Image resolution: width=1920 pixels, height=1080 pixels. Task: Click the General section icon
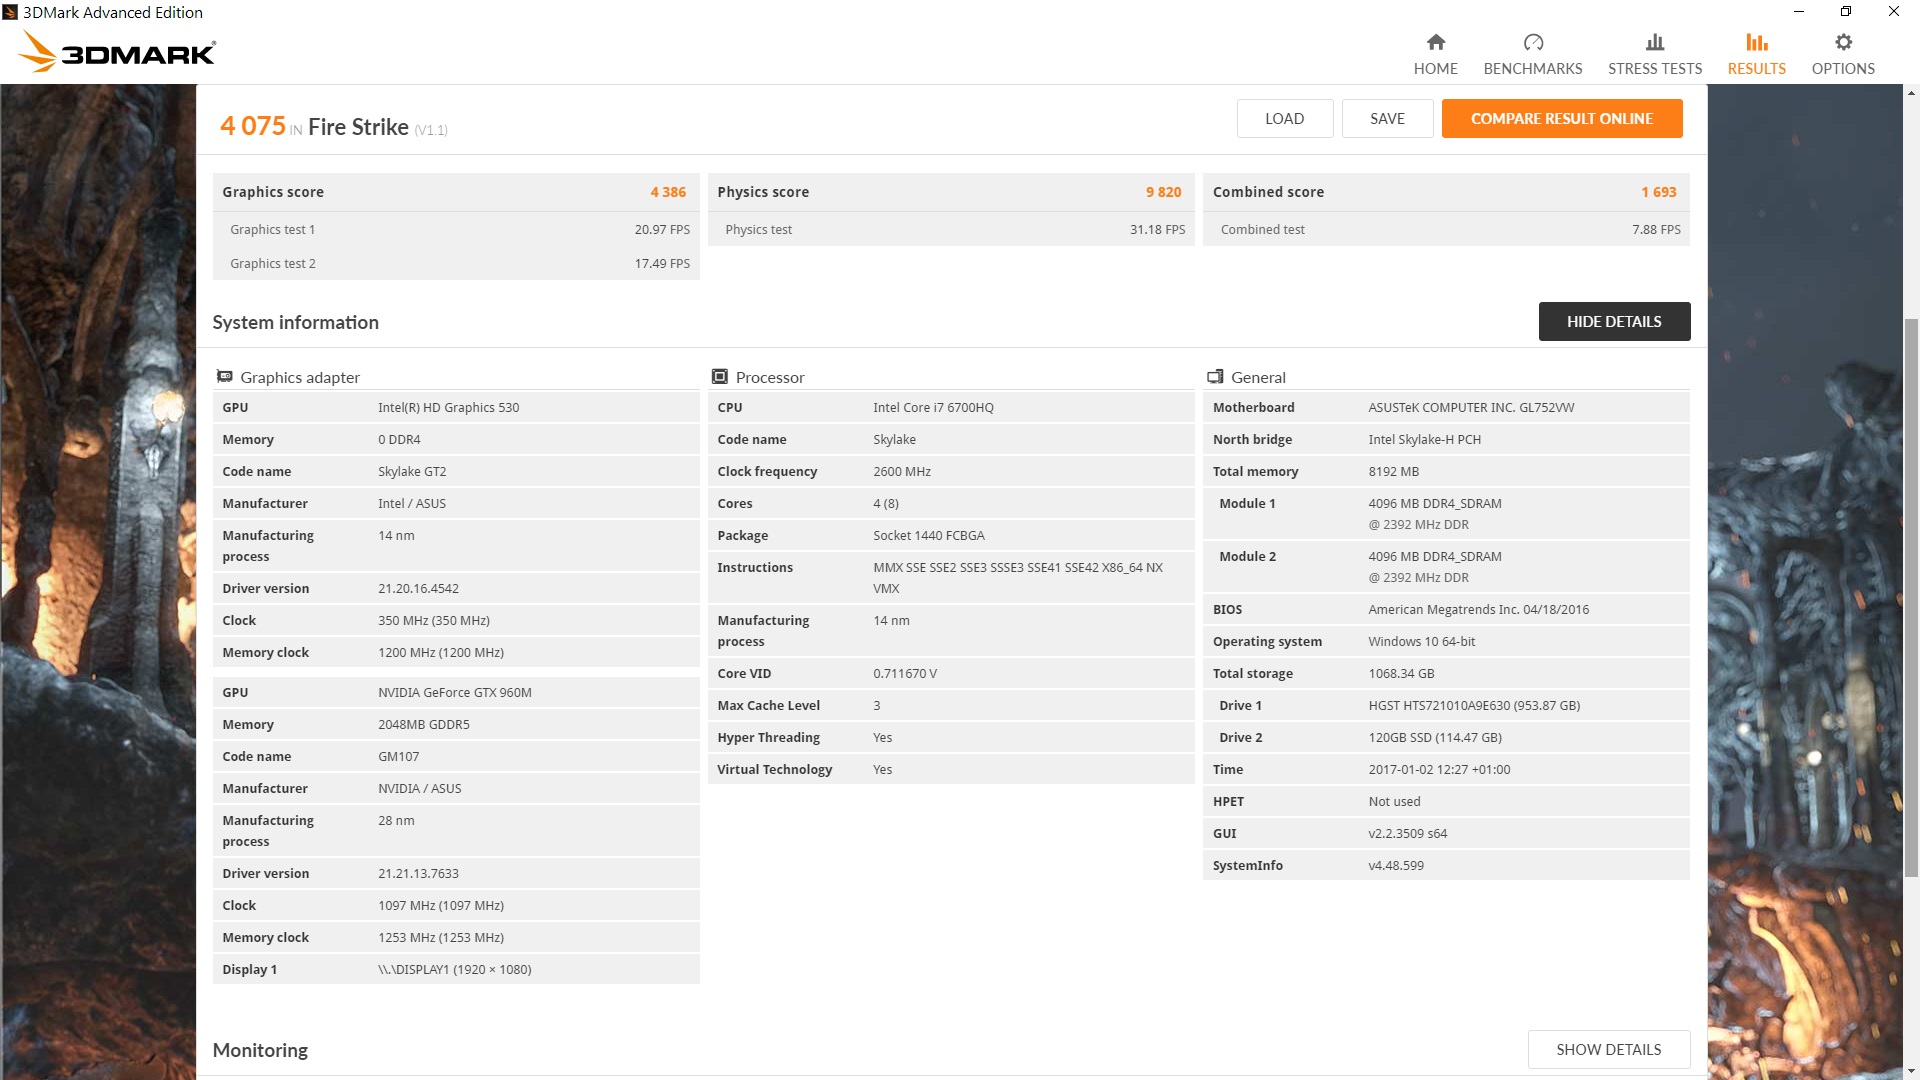click(x=1215, y=377)
